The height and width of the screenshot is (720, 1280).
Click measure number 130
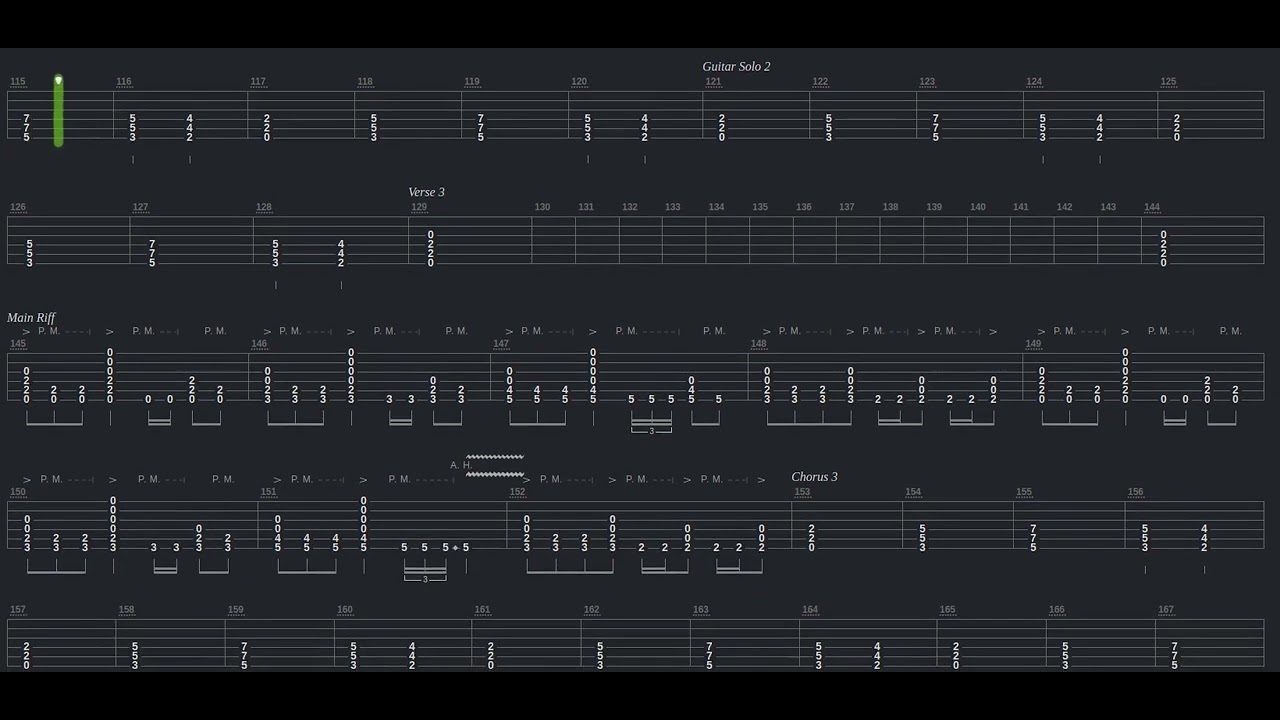(542, 208)
